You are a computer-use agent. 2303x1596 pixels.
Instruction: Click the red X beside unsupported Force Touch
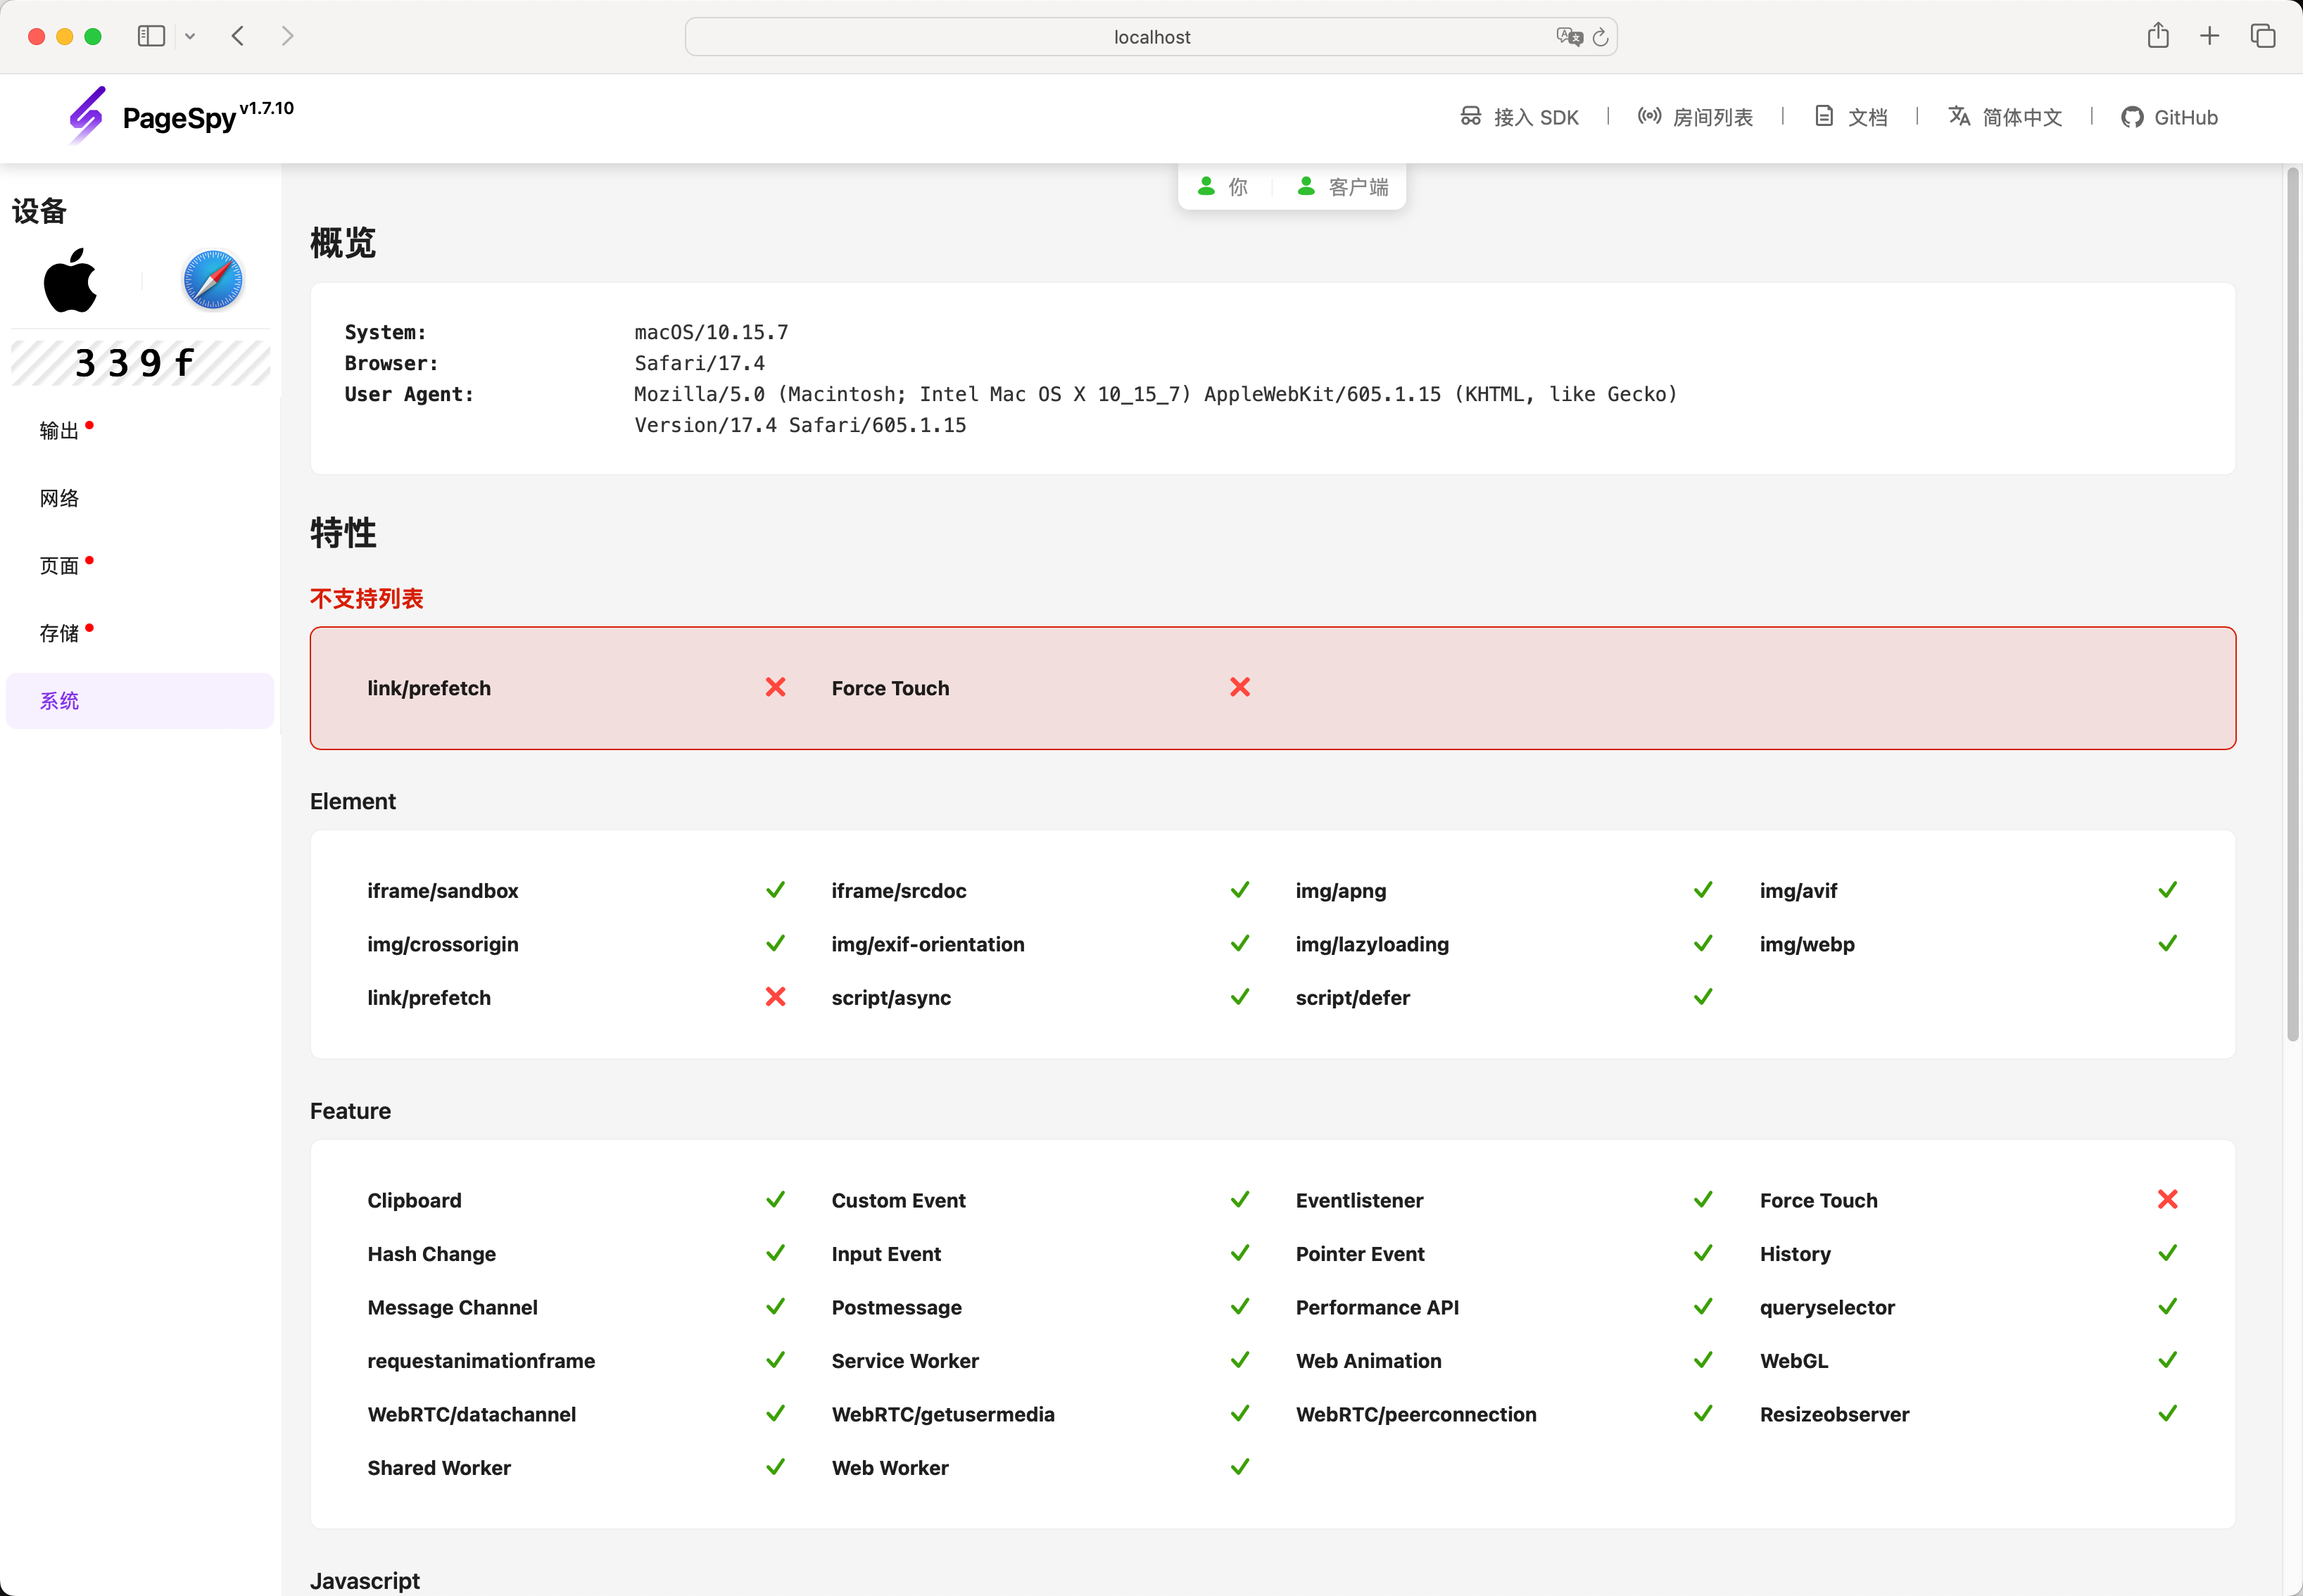(1240, 687)
